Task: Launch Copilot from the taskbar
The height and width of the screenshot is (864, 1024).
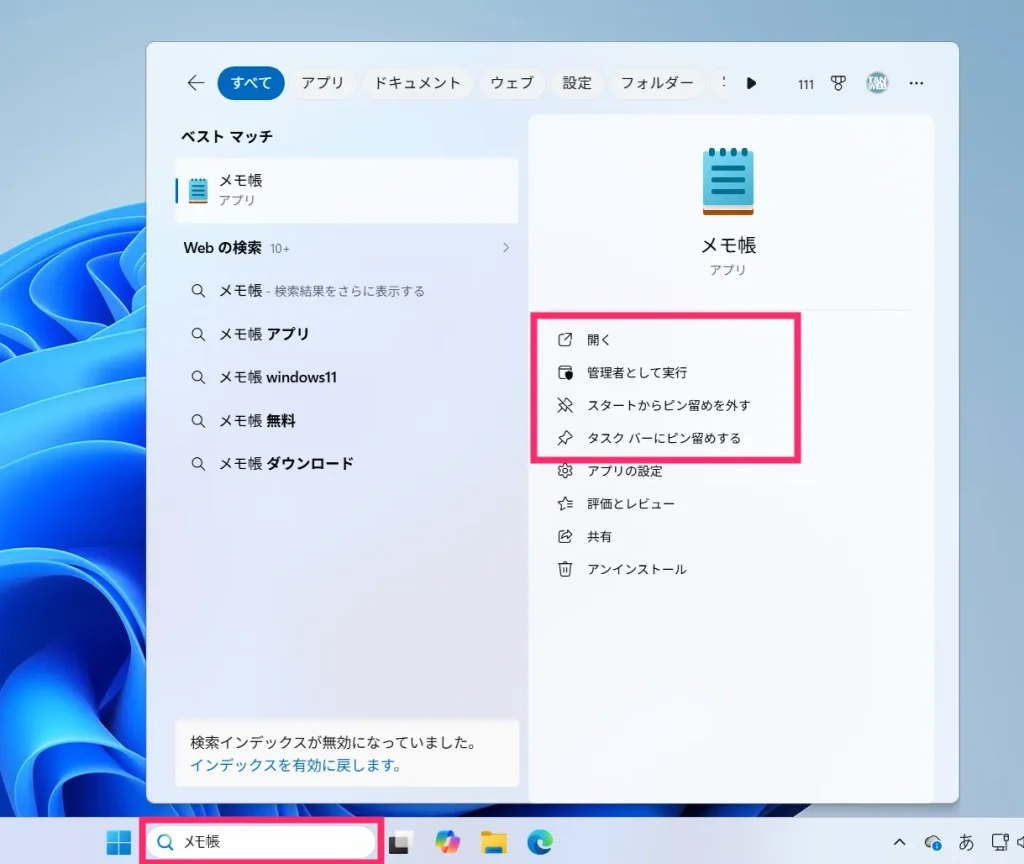Action: [447, 842]
